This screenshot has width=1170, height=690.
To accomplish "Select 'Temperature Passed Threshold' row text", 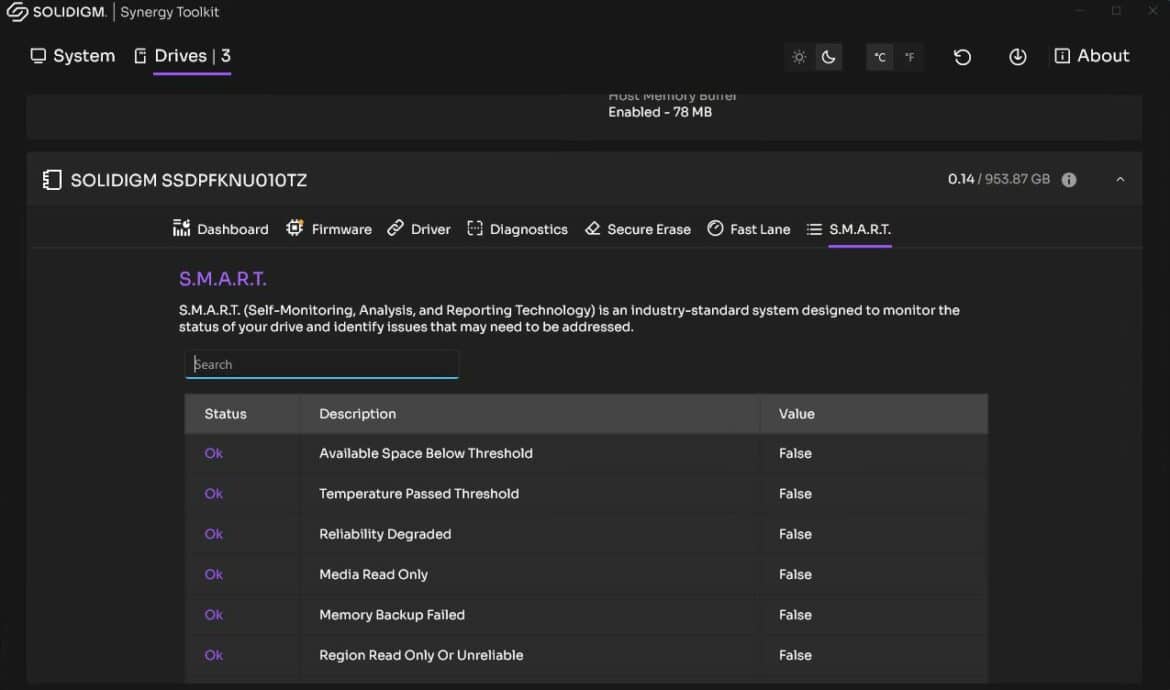I will coord(419,494).
